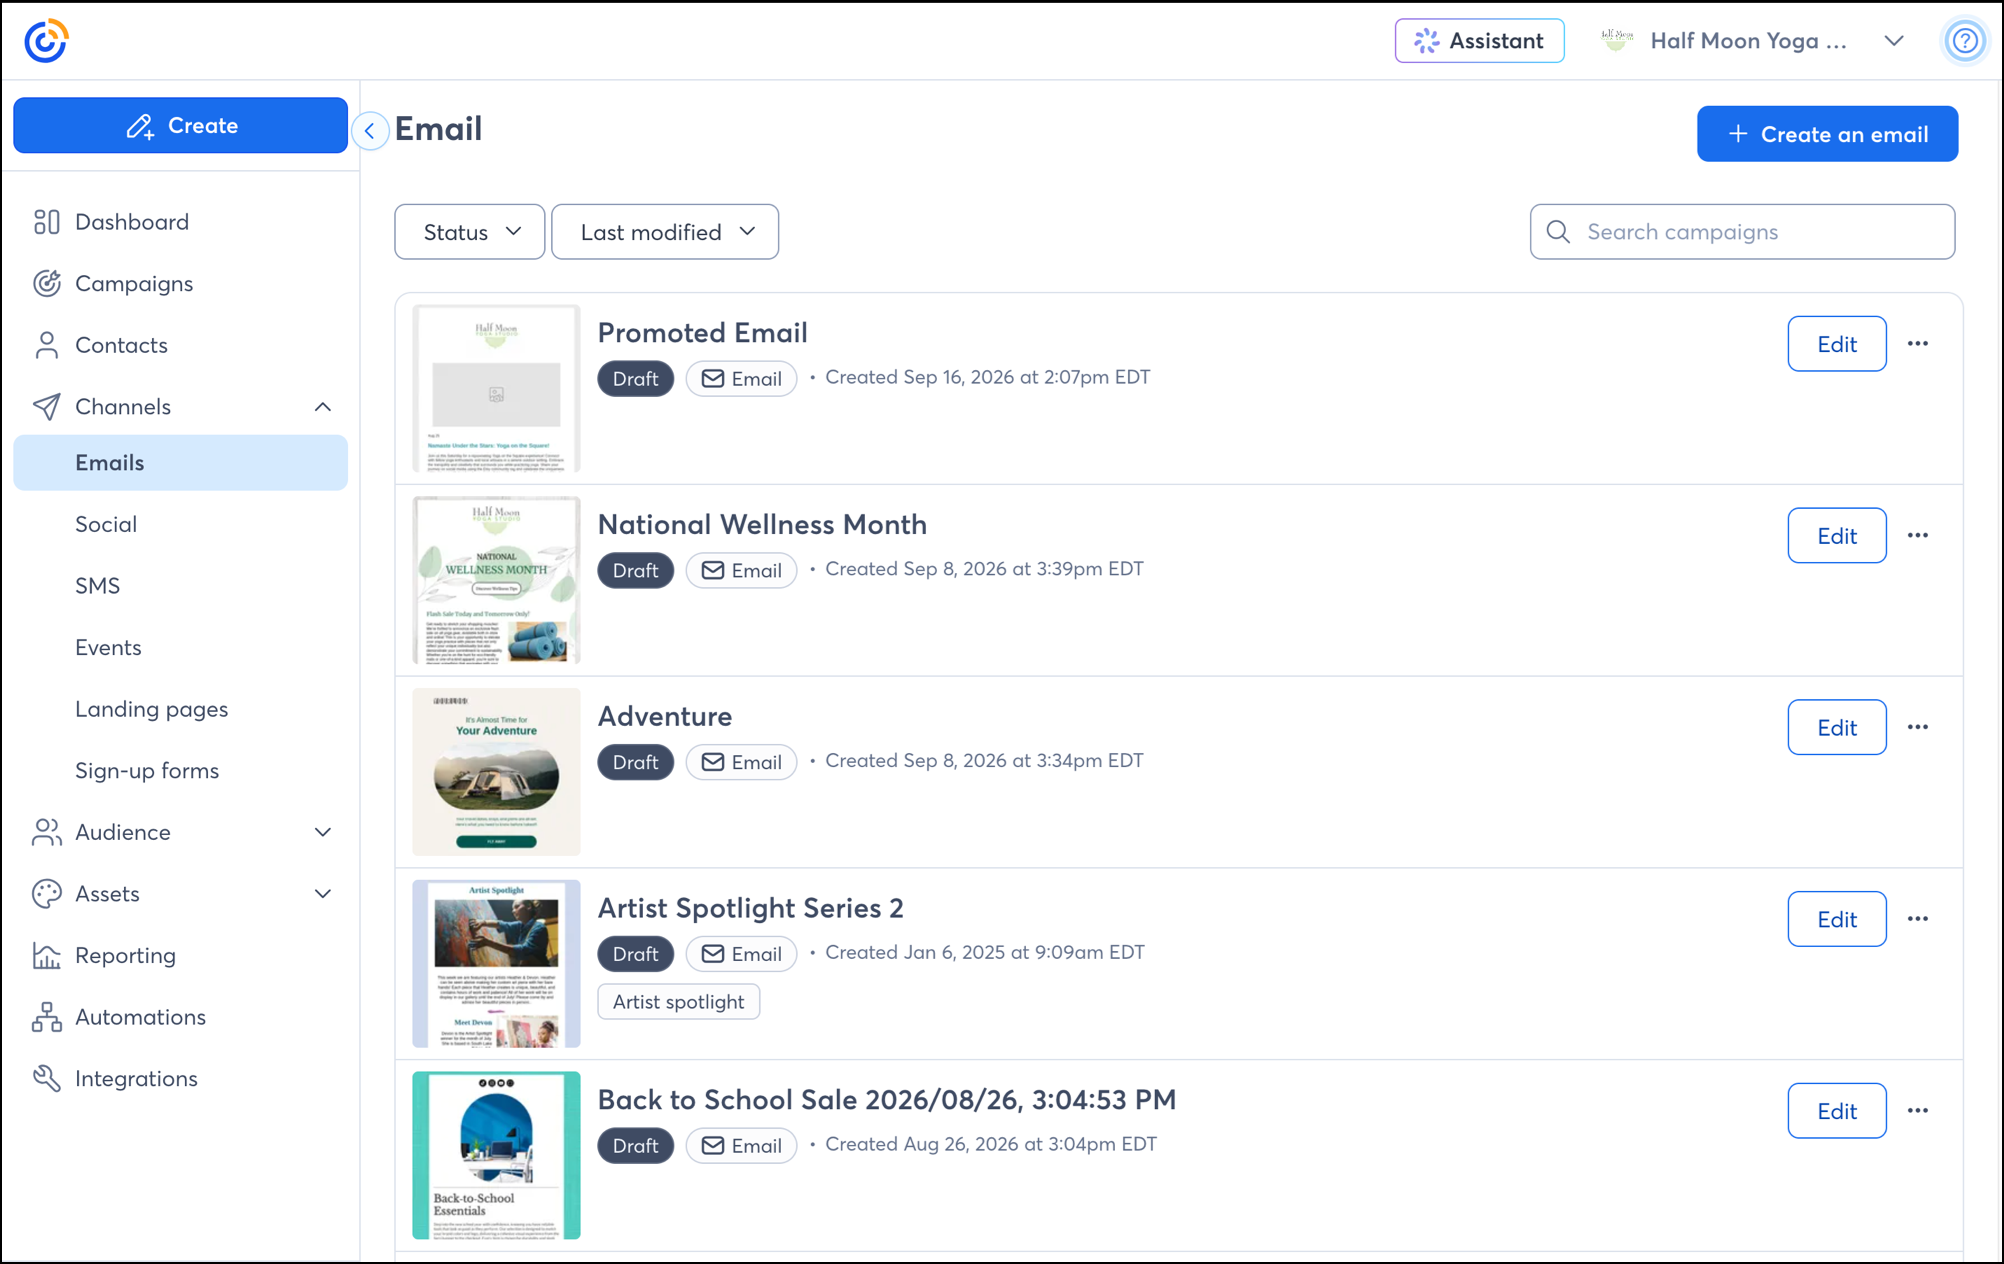Screen dimensions: 2004x1264
Task: Click the Automations workflow icon
Action: coord(46,1017)
